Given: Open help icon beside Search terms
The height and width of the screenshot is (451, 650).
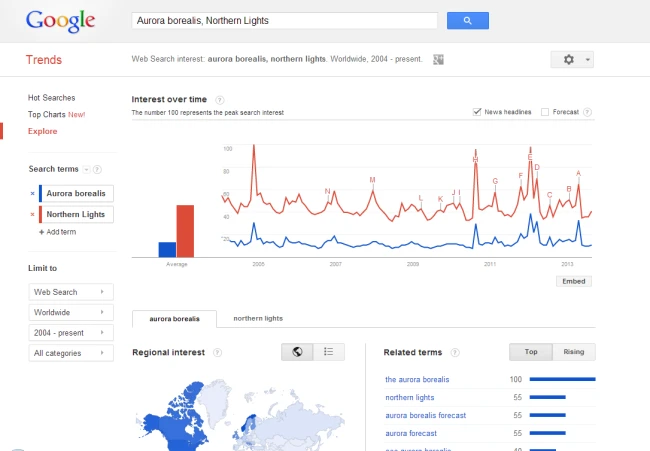Looking at the screenshot, I should (97, 169).
